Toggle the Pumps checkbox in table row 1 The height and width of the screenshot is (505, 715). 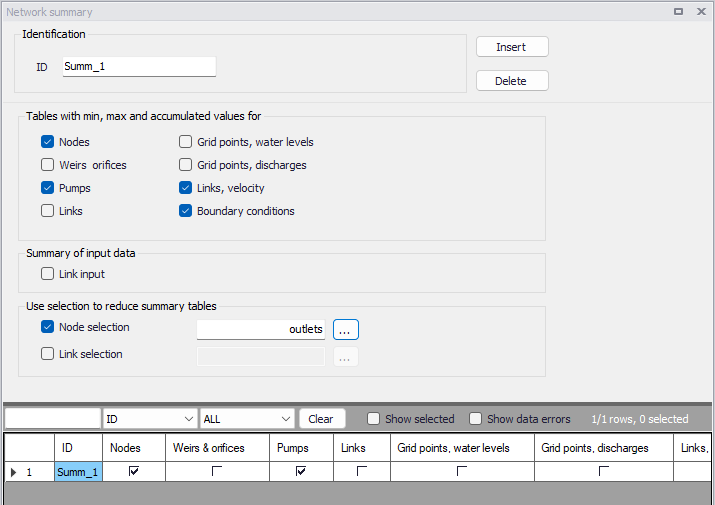(x=301, y=471)
